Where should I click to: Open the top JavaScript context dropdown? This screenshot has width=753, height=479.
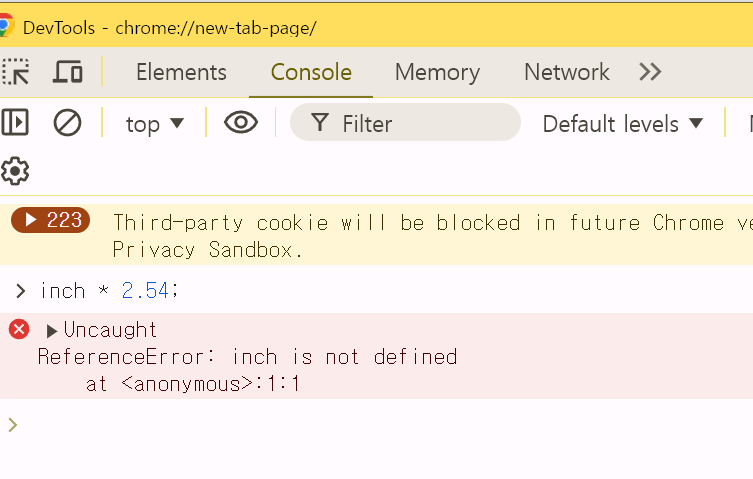155,124
